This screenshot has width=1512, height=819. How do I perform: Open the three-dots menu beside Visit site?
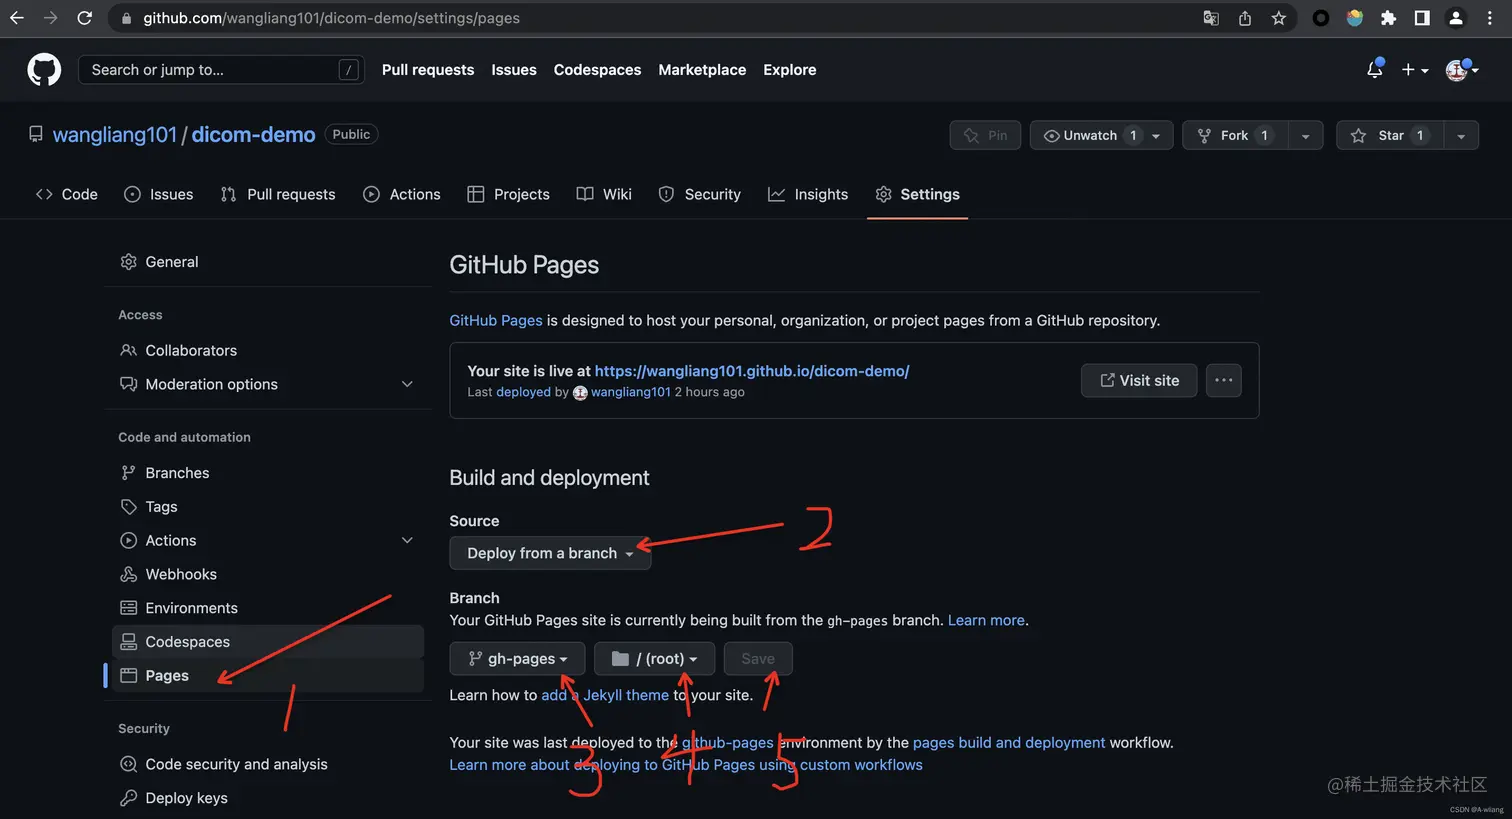tap(1224, 380)
